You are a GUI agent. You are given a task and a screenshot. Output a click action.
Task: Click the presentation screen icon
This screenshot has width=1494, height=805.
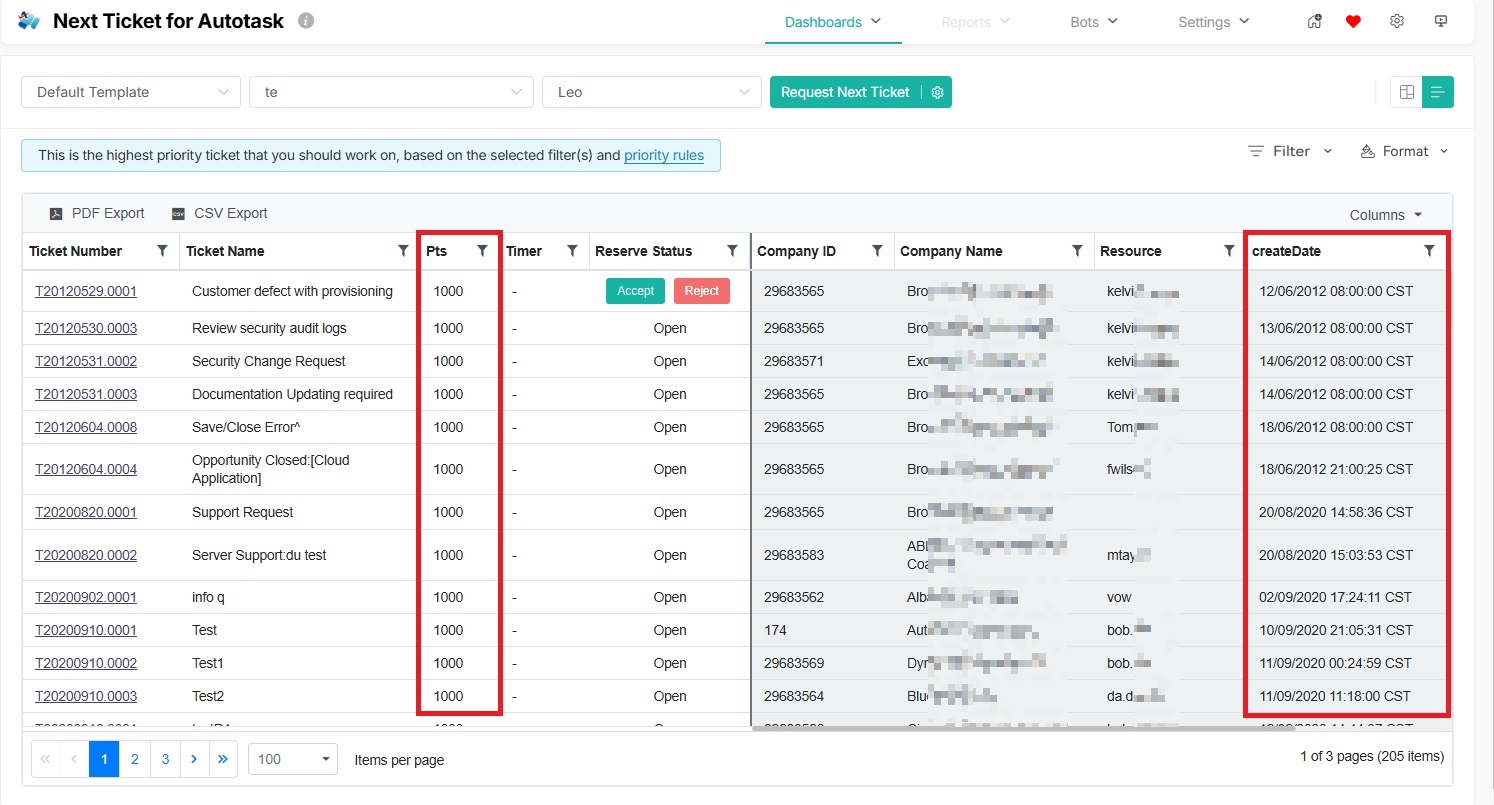point(1441,22)
